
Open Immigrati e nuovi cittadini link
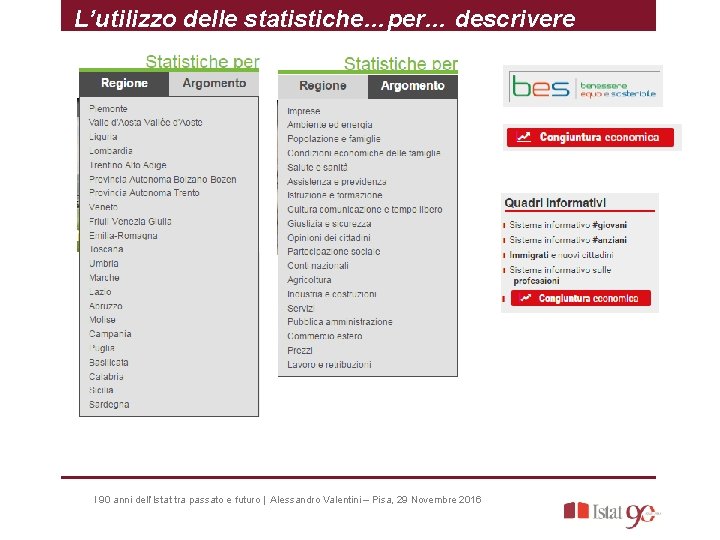(x=561, y=255)
